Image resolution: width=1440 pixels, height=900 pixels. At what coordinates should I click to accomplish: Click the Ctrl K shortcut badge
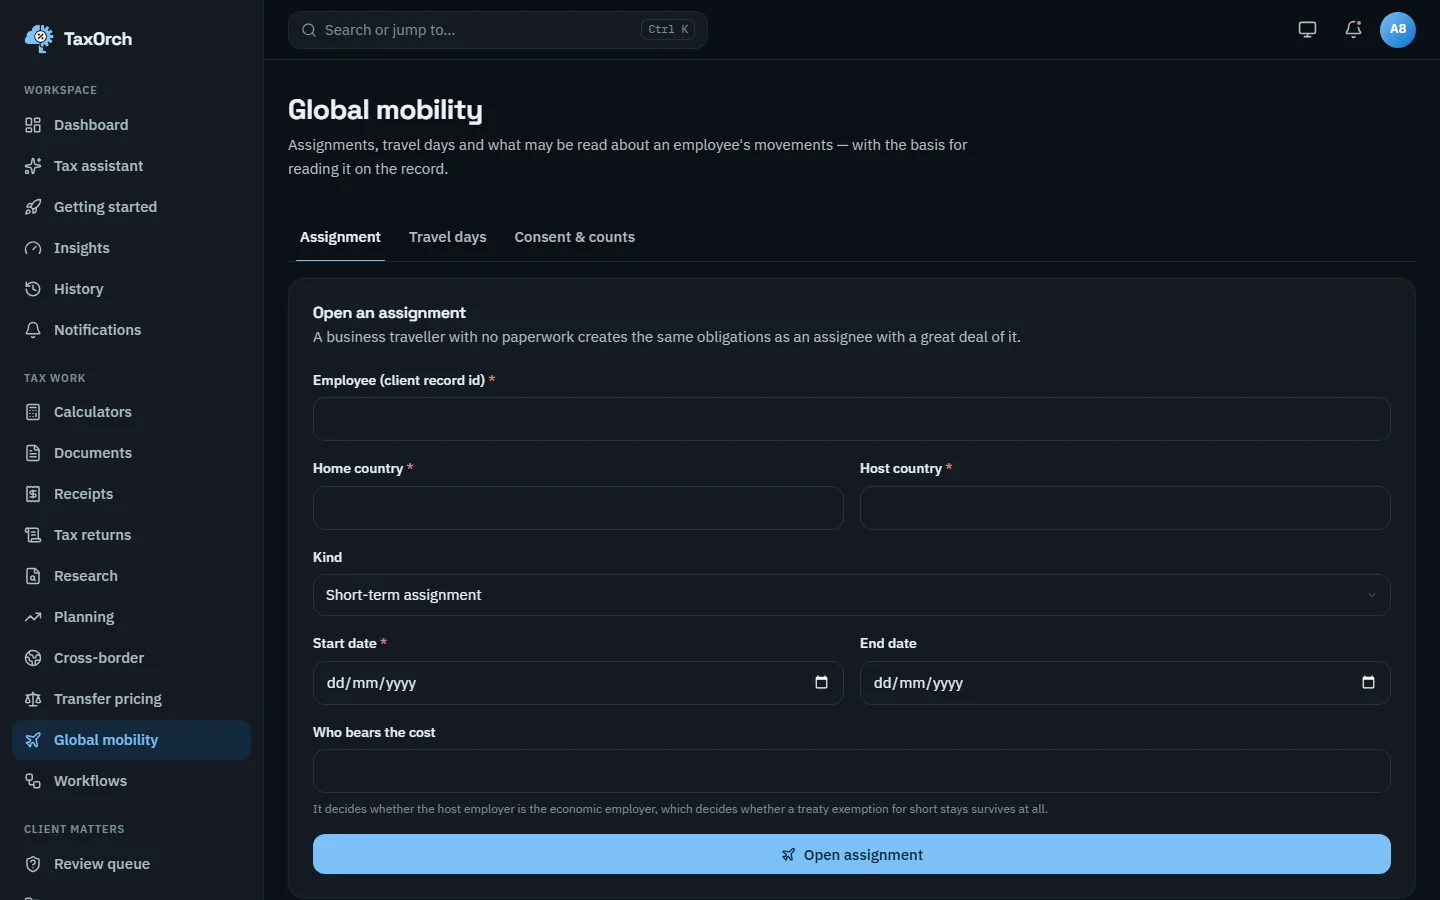(x=668, y=30)
